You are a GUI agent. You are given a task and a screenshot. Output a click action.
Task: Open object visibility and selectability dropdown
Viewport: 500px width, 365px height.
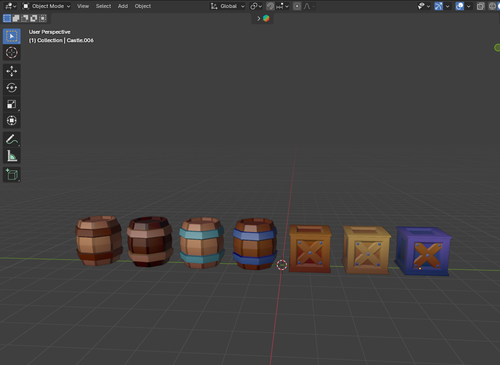424,6
